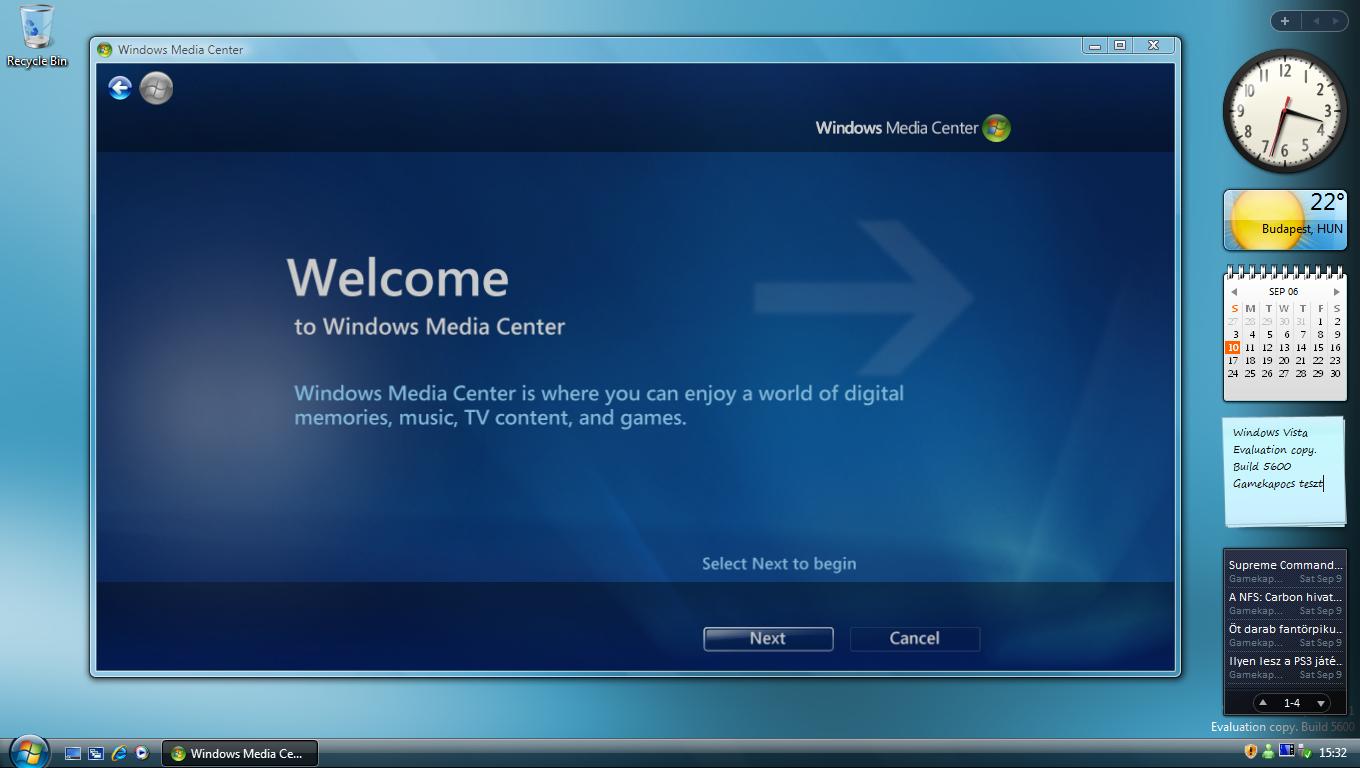The height and width of the screenshot is (768, 1360).
Task: Open the Windows Start menu orb
Action: click(29, 751)
